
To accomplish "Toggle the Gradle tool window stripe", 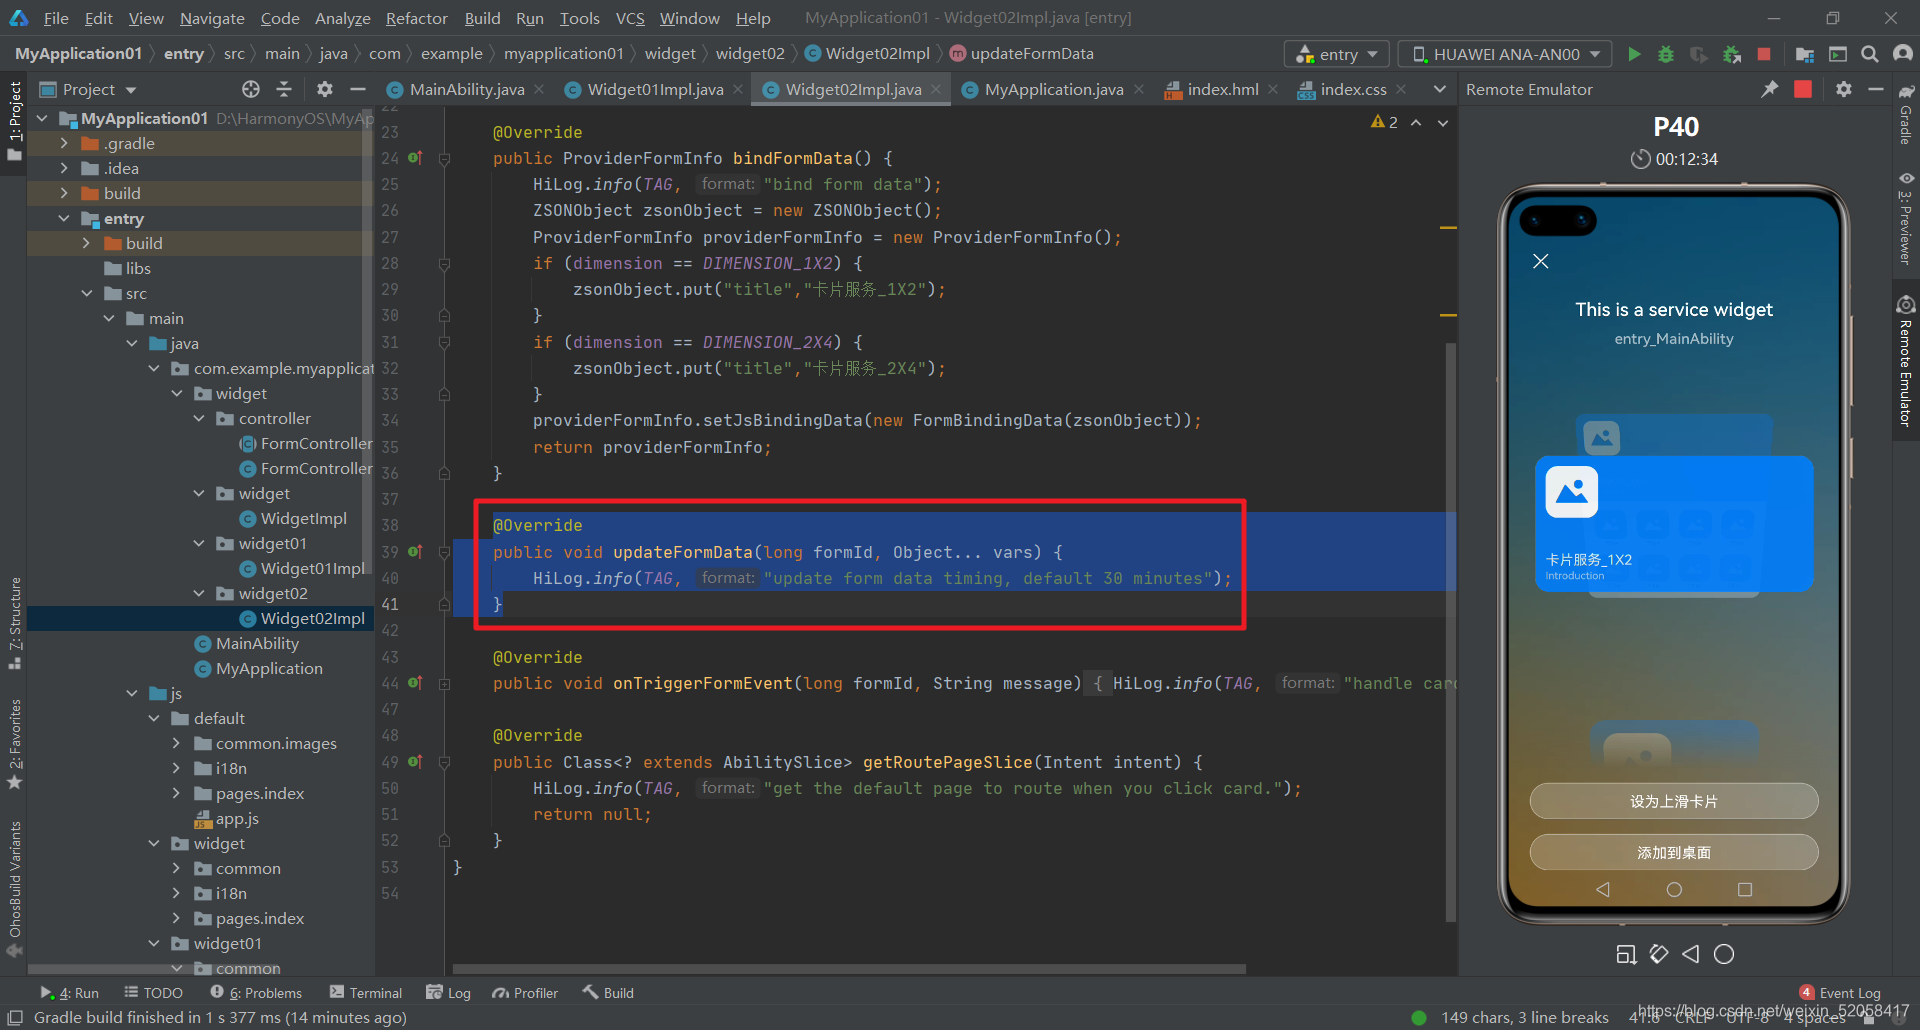I will coord(1906,115).
